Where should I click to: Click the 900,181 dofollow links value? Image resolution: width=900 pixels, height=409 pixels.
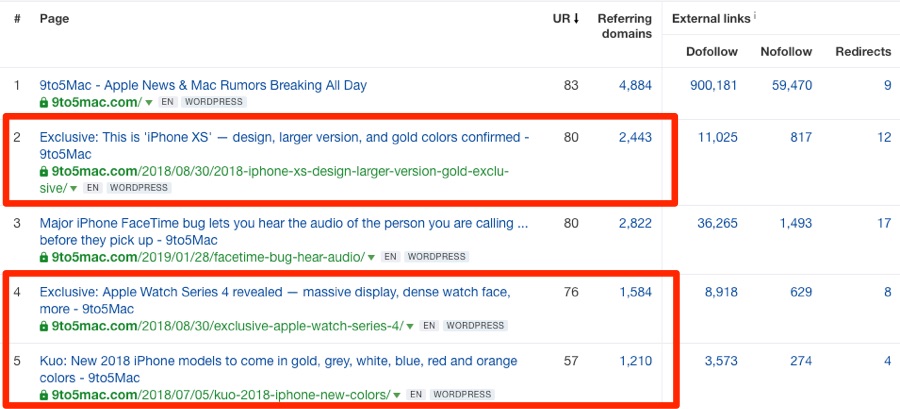[x=713, y=85]
